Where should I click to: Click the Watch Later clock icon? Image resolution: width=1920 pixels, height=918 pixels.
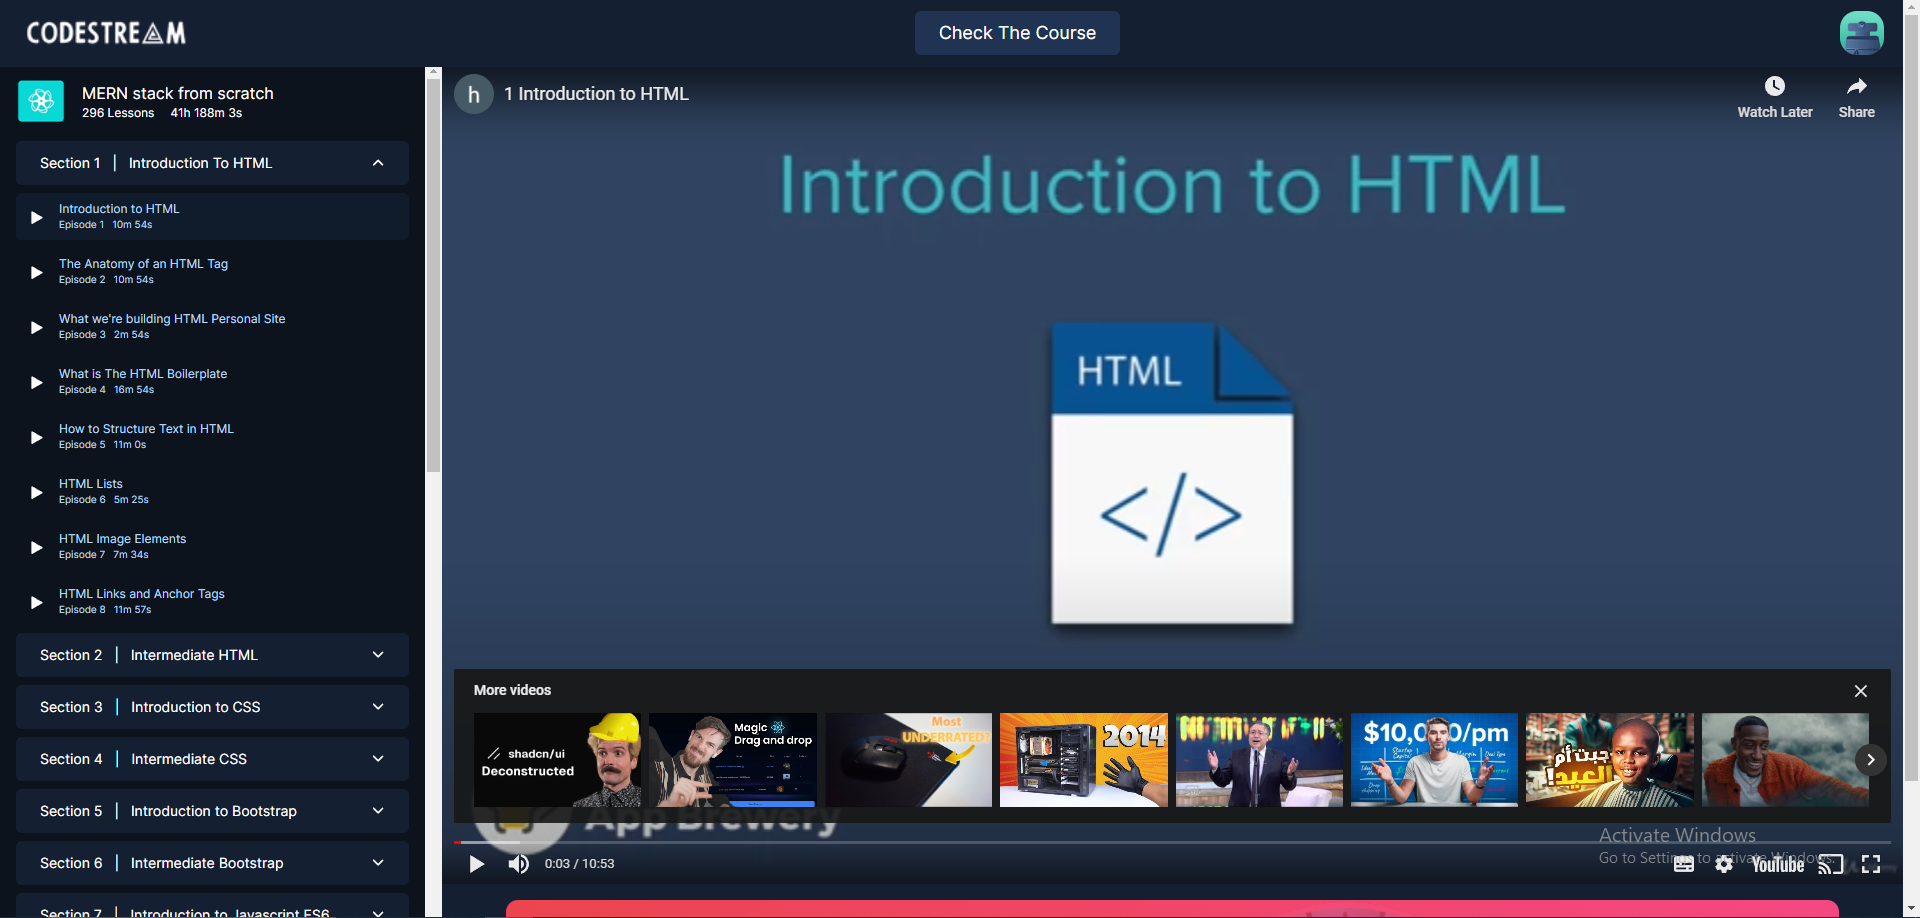(1774, 87)
